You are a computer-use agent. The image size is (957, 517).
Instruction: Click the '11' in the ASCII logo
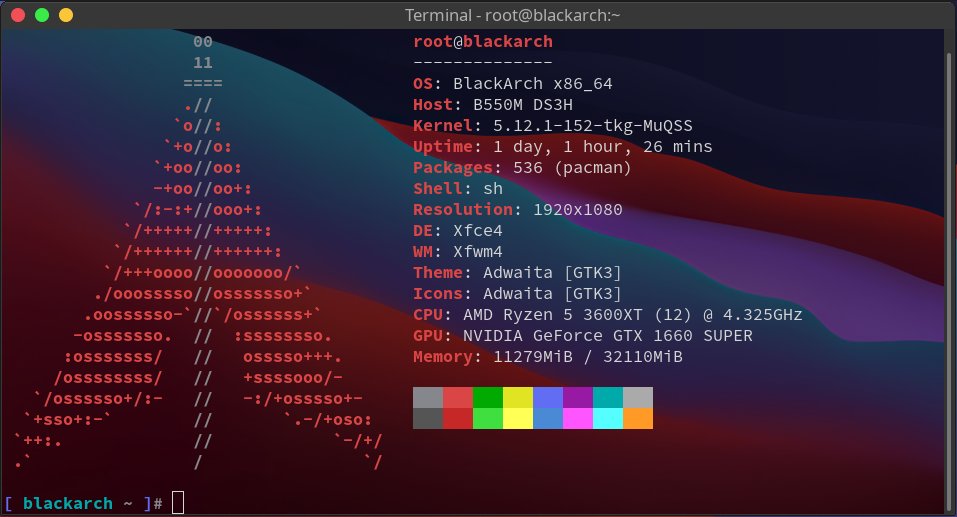203,62
